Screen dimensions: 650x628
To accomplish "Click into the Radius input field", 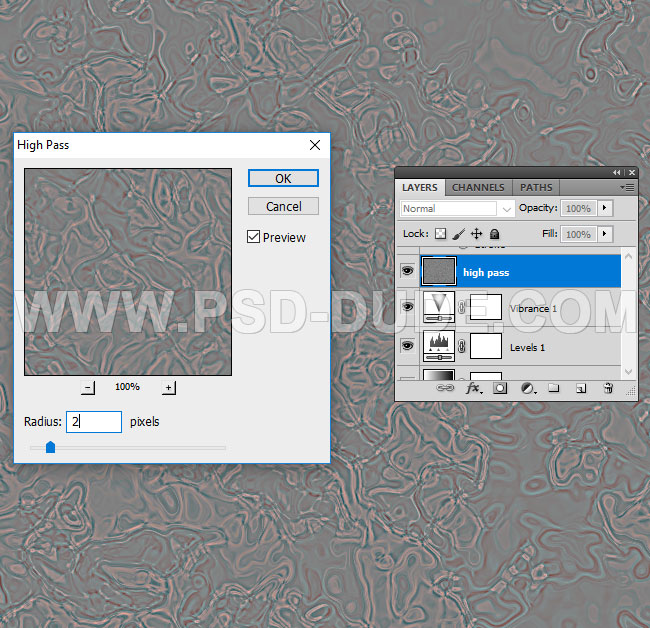I will point(94,422).
